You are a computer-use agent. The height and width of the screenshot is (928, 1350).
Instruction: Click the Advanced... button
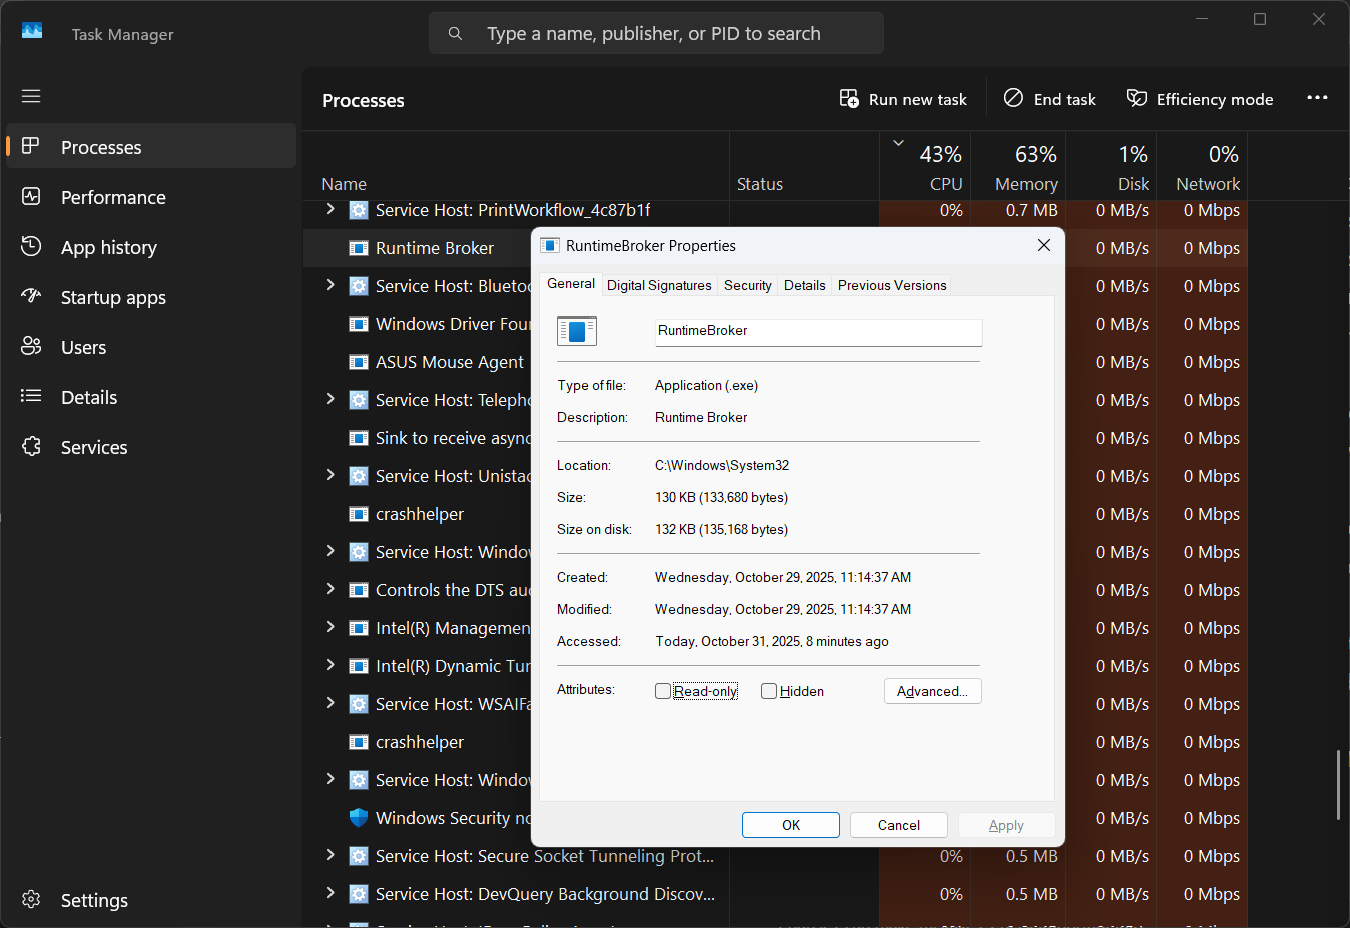click(x=932, y=691)
